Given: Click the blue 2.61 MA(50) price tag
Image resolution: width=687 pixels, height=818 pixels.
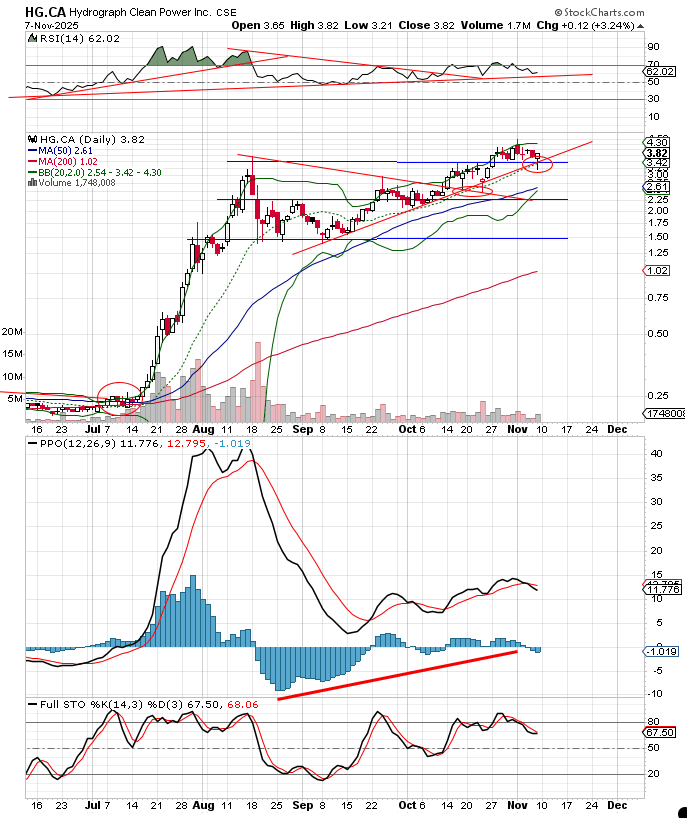Looking at the screenshot, I should [x=657, y=187].
